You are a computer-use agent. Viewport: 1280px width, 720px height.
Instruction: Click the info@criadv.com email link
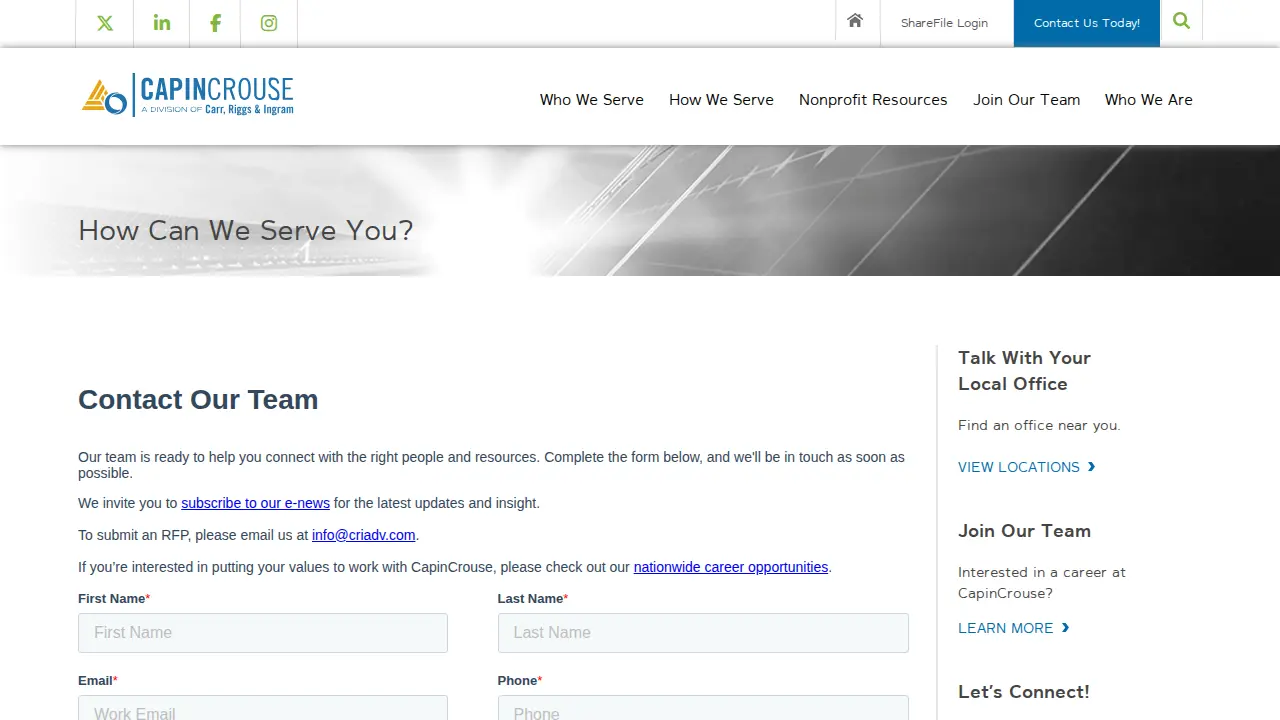(363, 535)
